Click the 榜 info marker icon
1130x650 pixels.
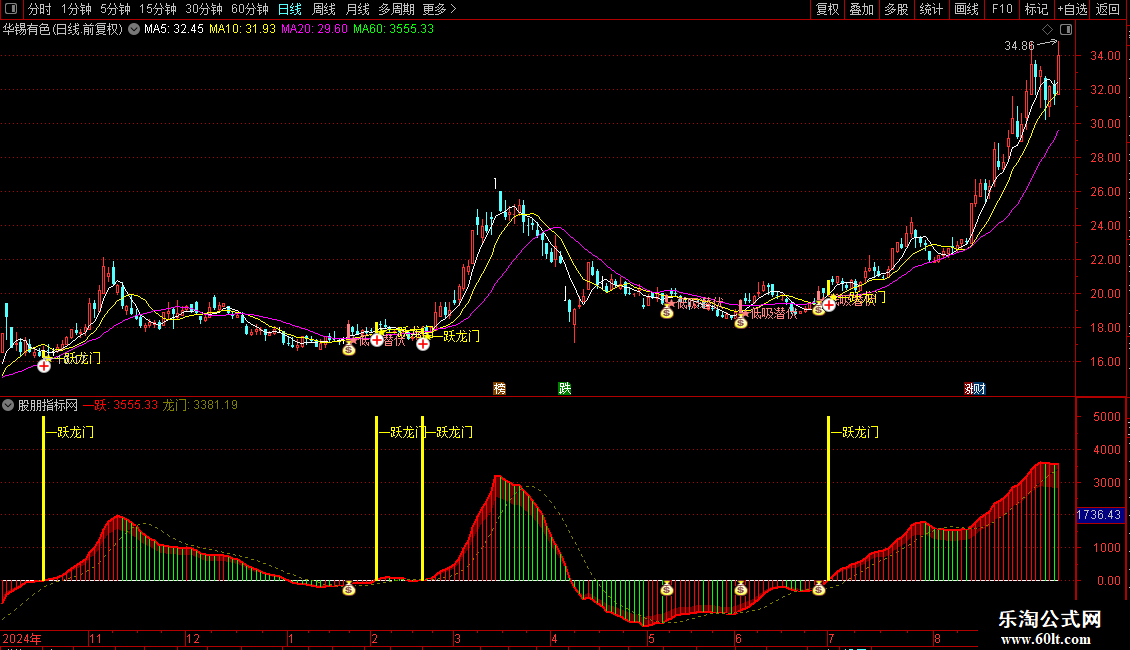[x=499, y=388]
